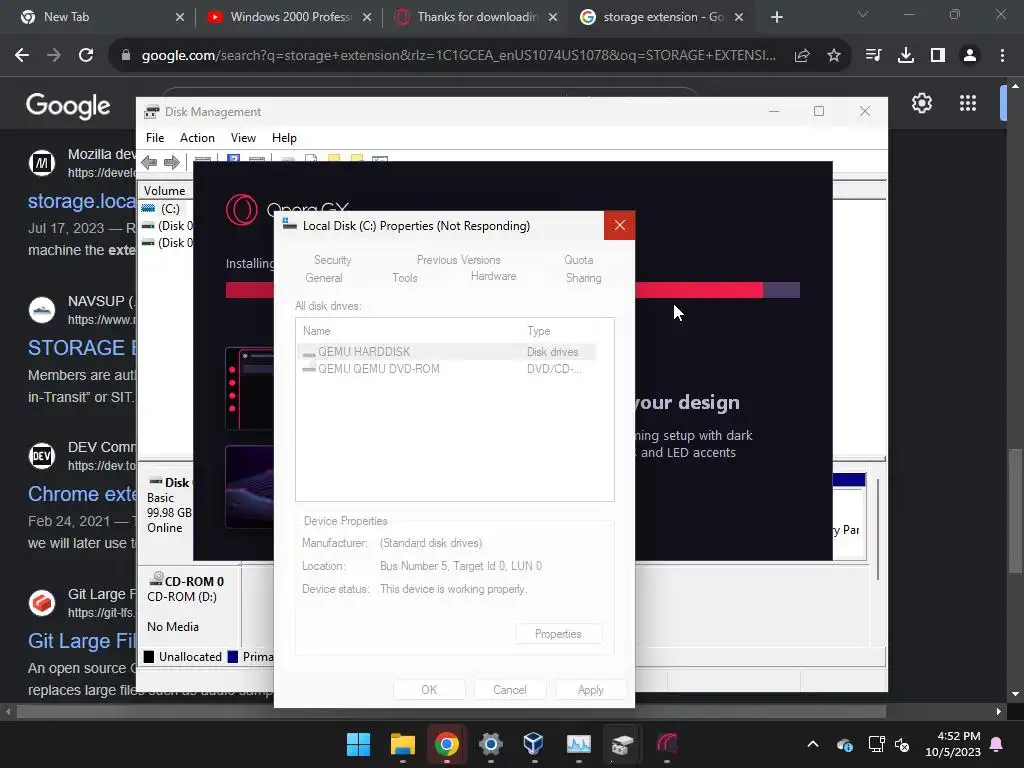
Task: Open the notification bell in the tray
Action: [x=997, y=744]
